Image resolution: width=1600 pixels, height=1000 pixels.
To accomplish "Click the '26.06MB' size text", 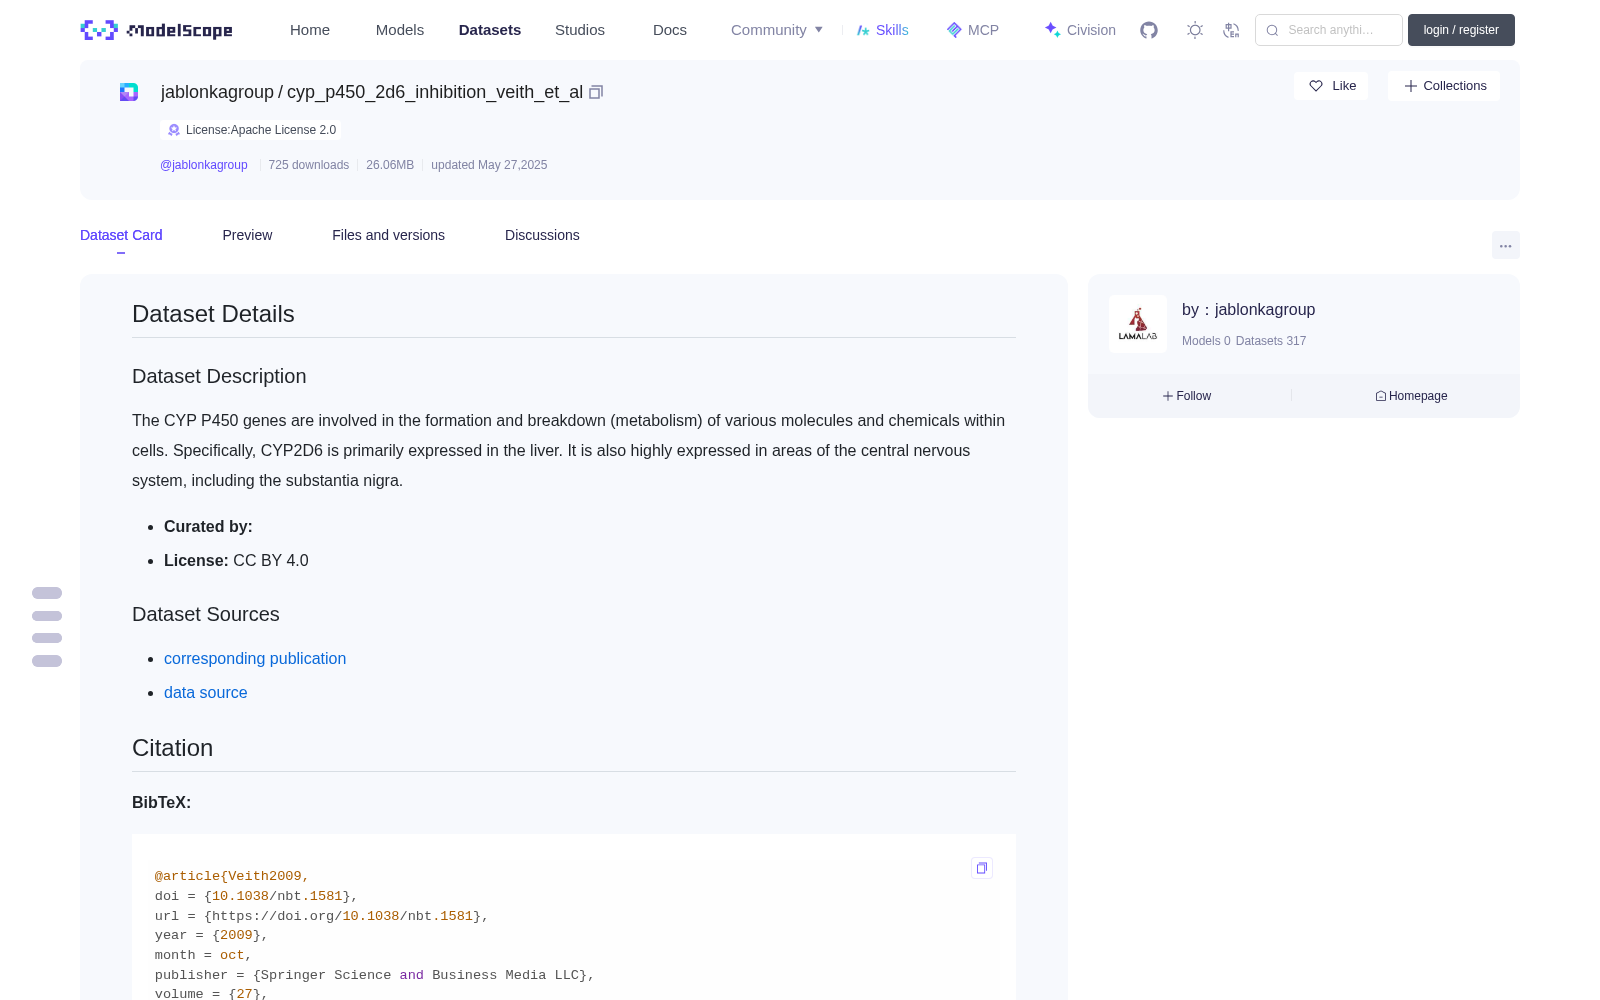I will pyautogui.click(x=390, y=165).
